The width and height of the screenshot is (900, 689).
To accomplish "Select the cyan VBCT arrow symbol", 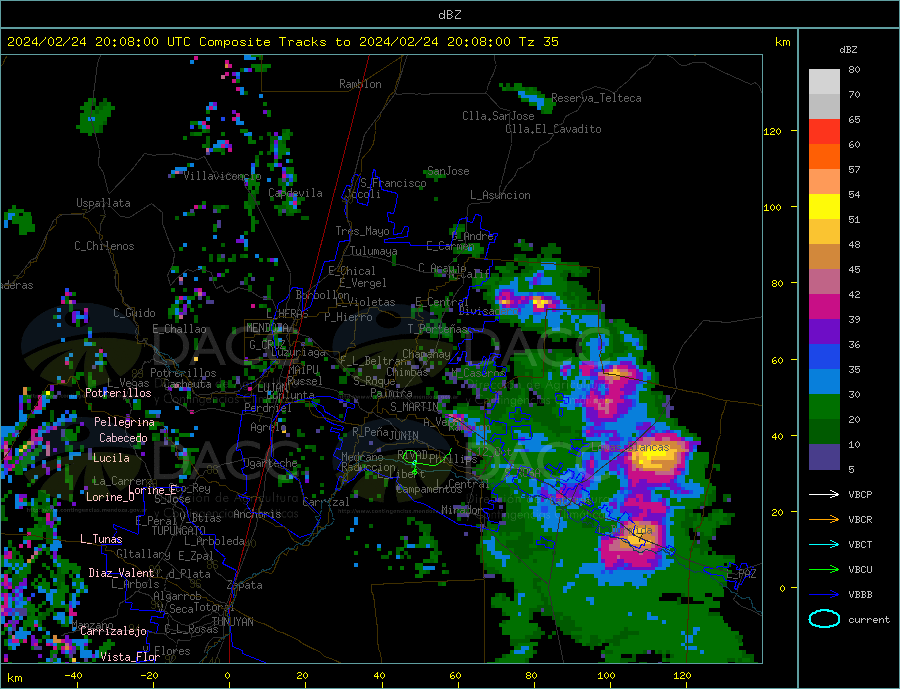I will [x=824, y=544].
